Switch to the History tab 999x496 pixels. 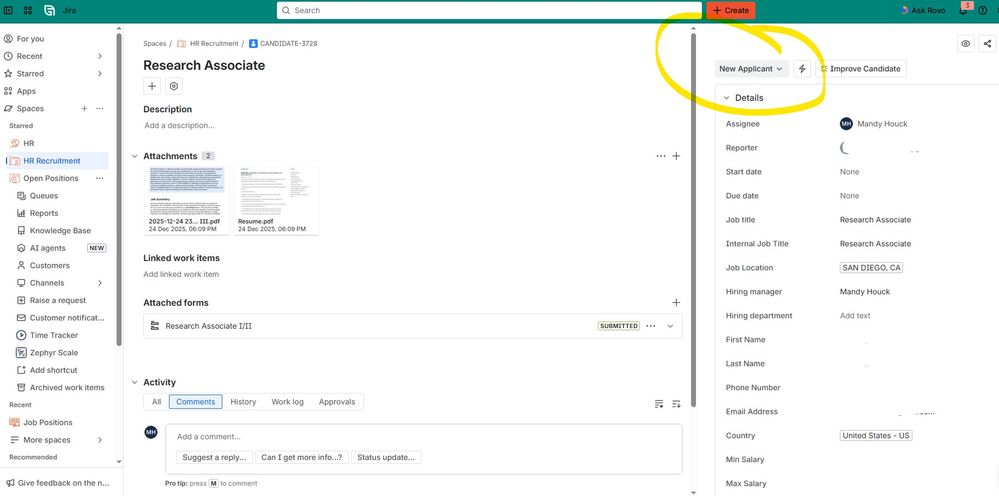243,402
